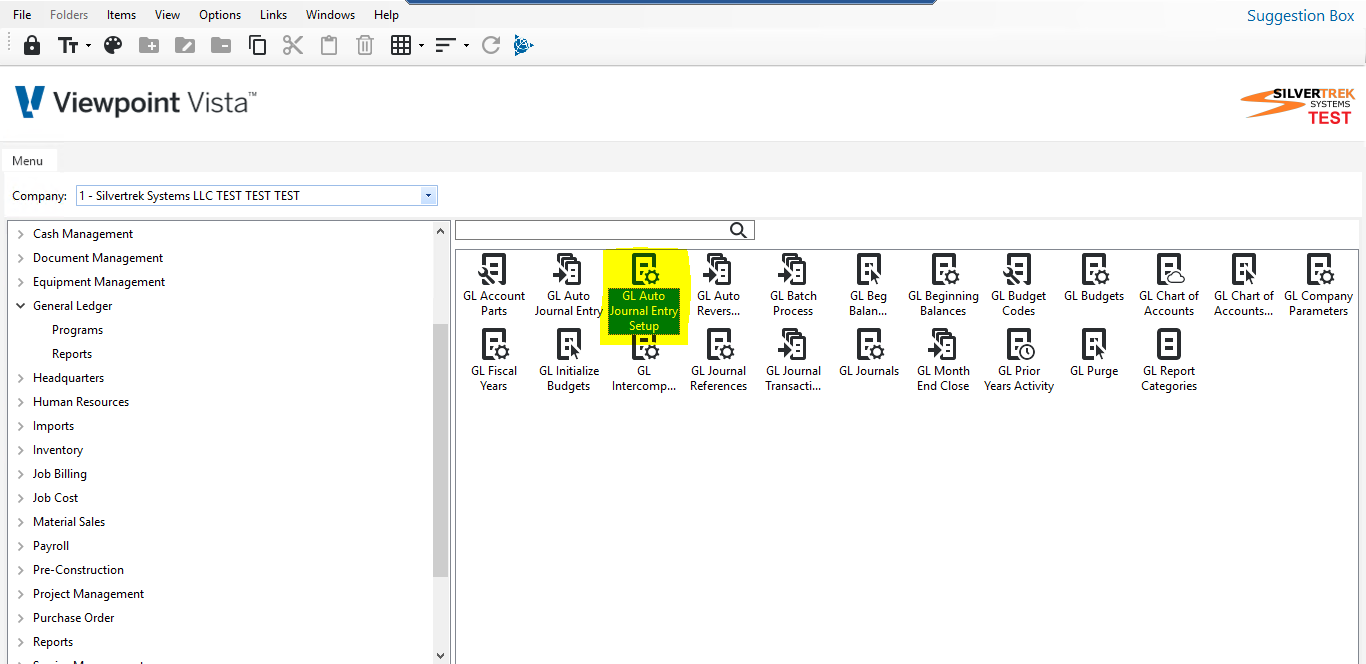Open the GL Account Parts program
The width and height of the screenshot is (1366, 664).
[x=494, y=286]
